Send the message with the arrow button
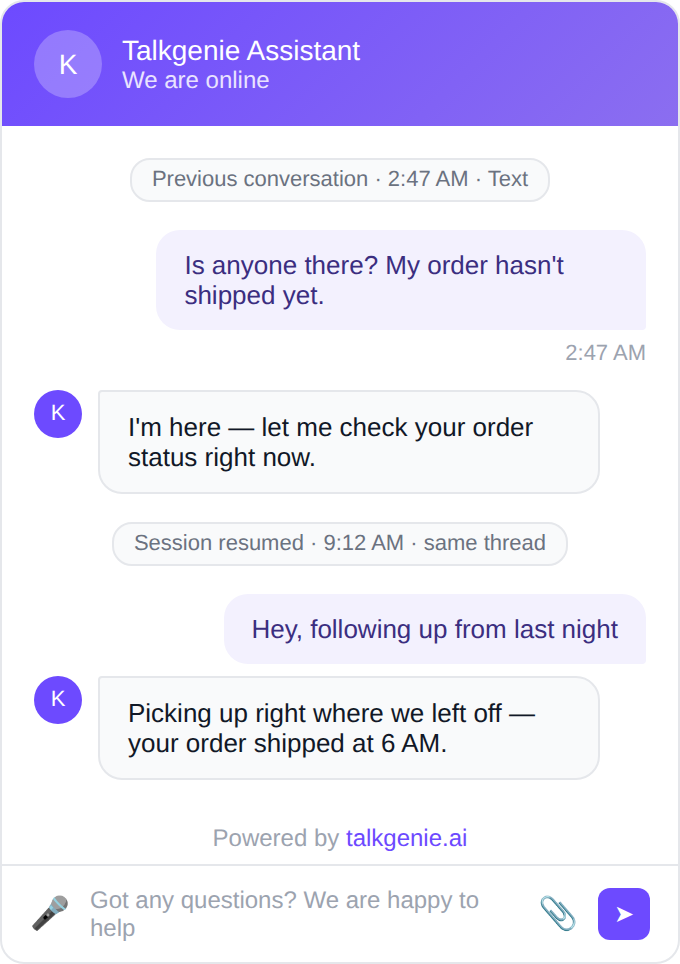The image size is (680, 964). 623,914
